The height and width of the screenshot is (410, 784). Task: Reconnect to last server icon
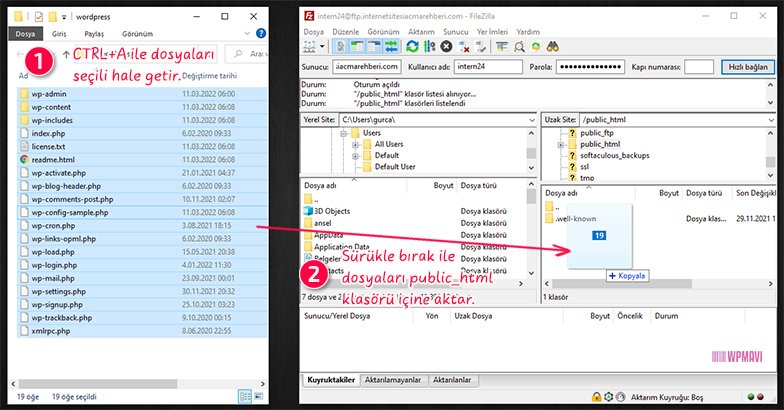click(480, 46)
